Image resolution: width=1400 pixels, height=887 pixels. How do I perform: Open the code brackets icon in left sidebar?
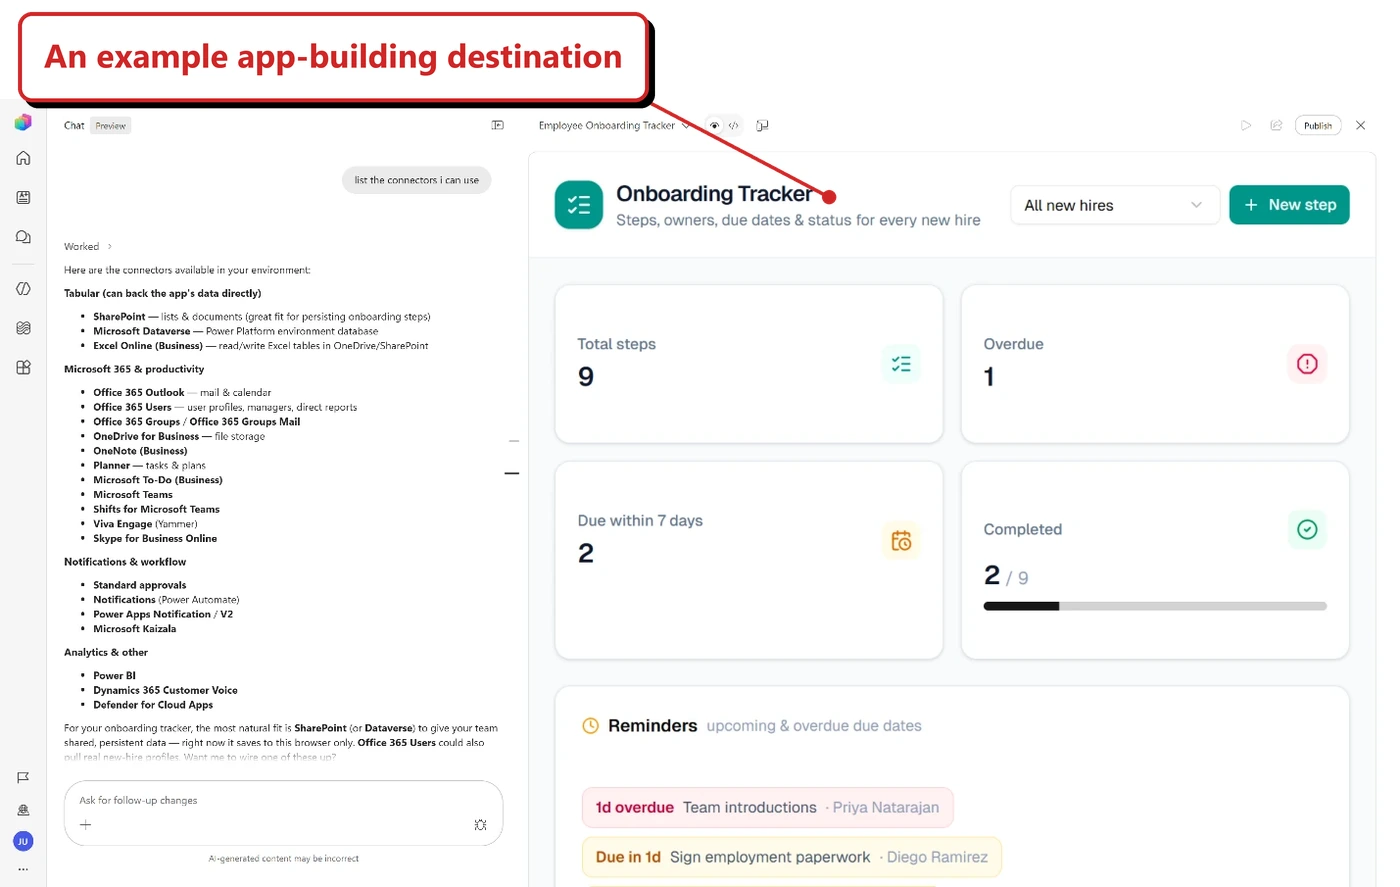coord(23,288)
